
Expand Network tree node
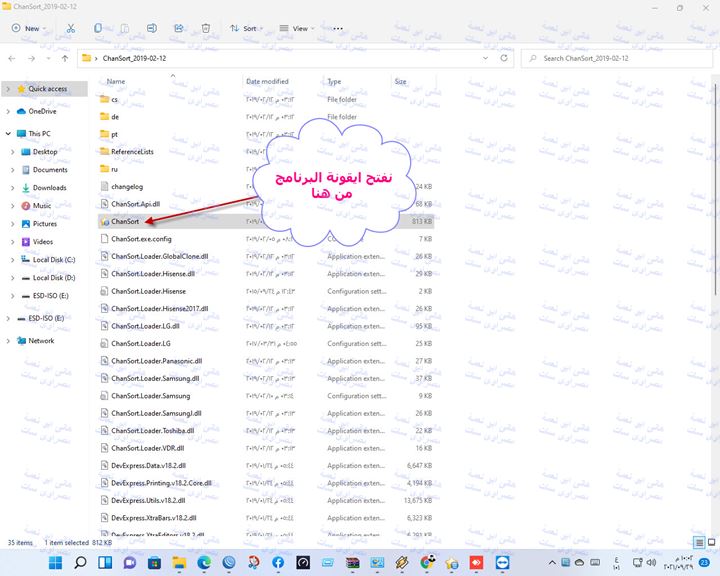click(x=8, y=341)
